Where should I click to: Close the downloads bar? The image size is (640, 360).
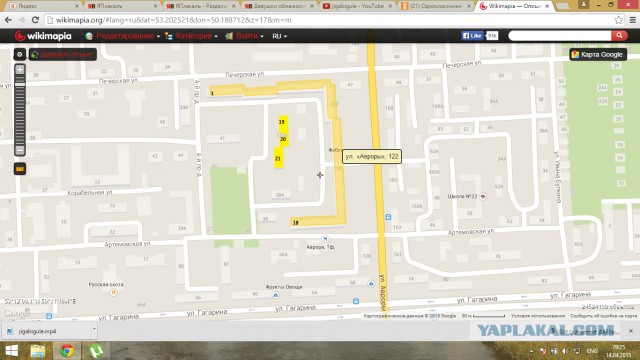[x=631, y=331]
